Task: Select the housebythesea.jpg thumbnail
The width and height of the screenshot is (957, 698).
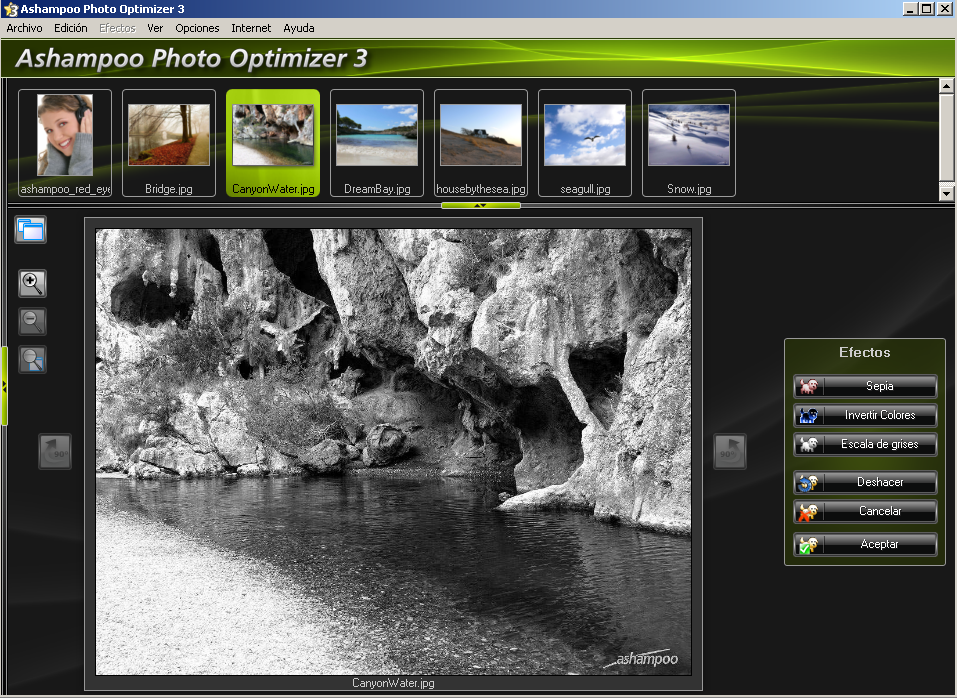Action: point(481,143)
